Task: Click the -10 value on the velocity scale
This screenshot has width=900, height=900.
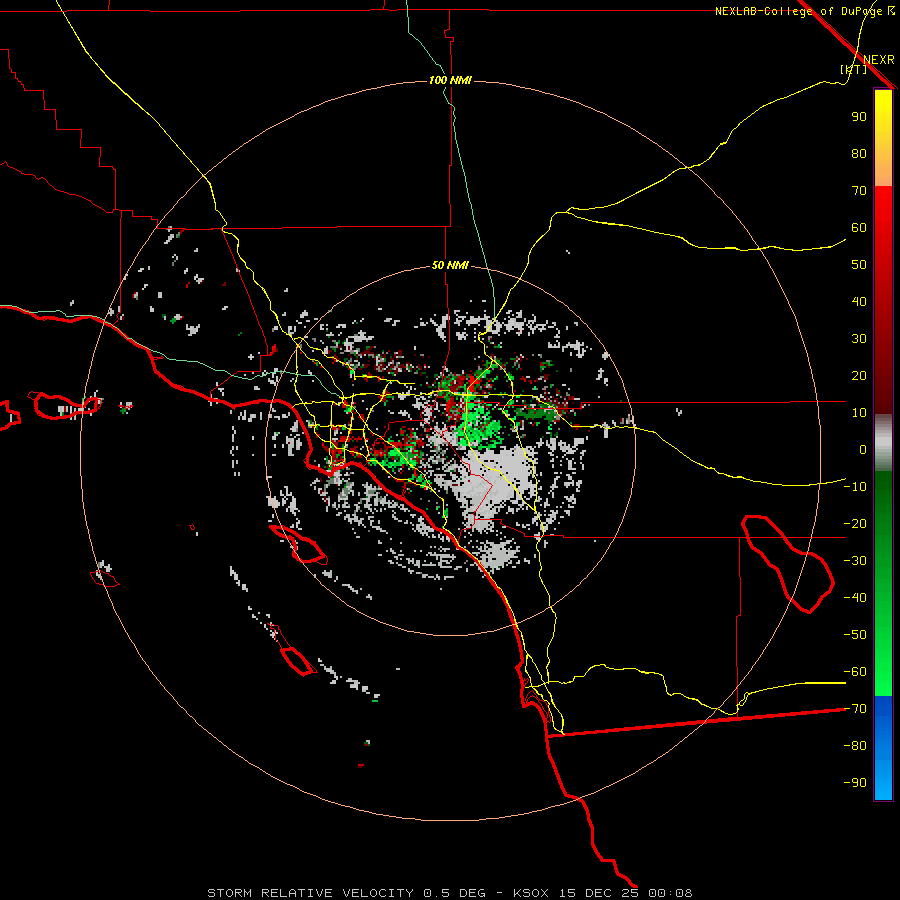Action: (855, 487)
